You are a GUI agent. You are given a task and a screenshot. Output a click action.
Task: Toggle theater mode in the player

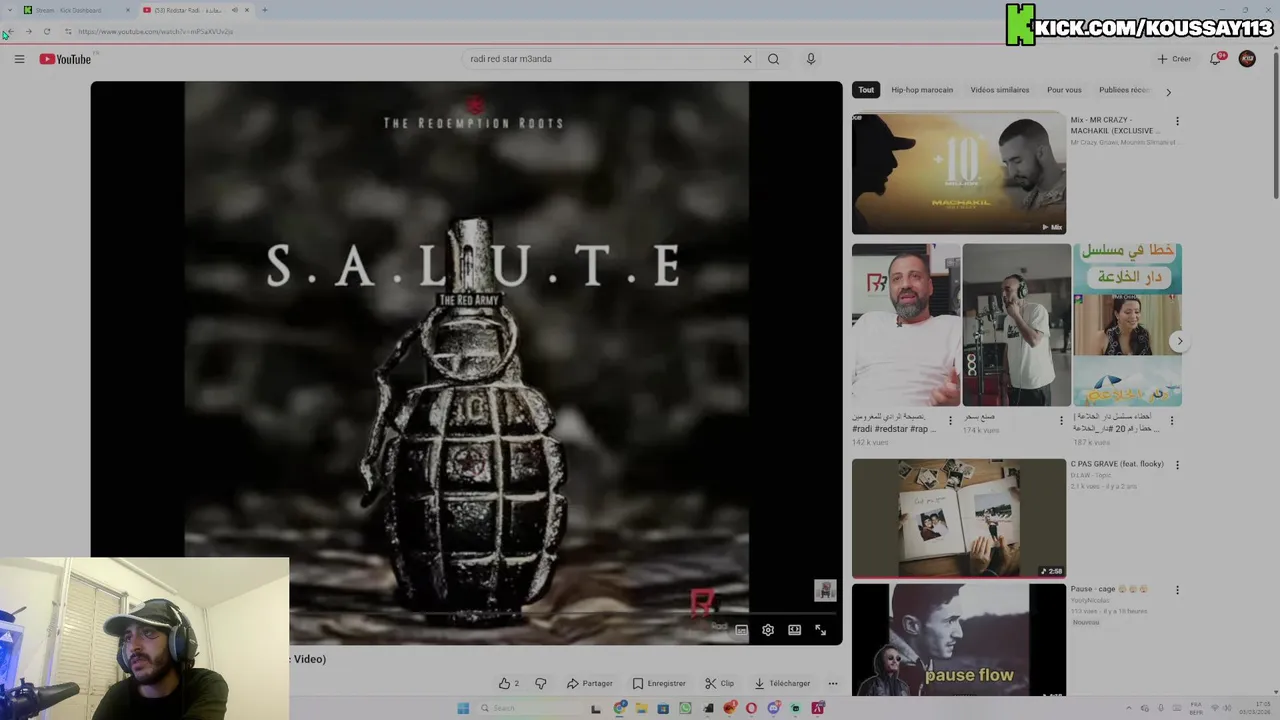pyautogui.click(x=794, y=630)
